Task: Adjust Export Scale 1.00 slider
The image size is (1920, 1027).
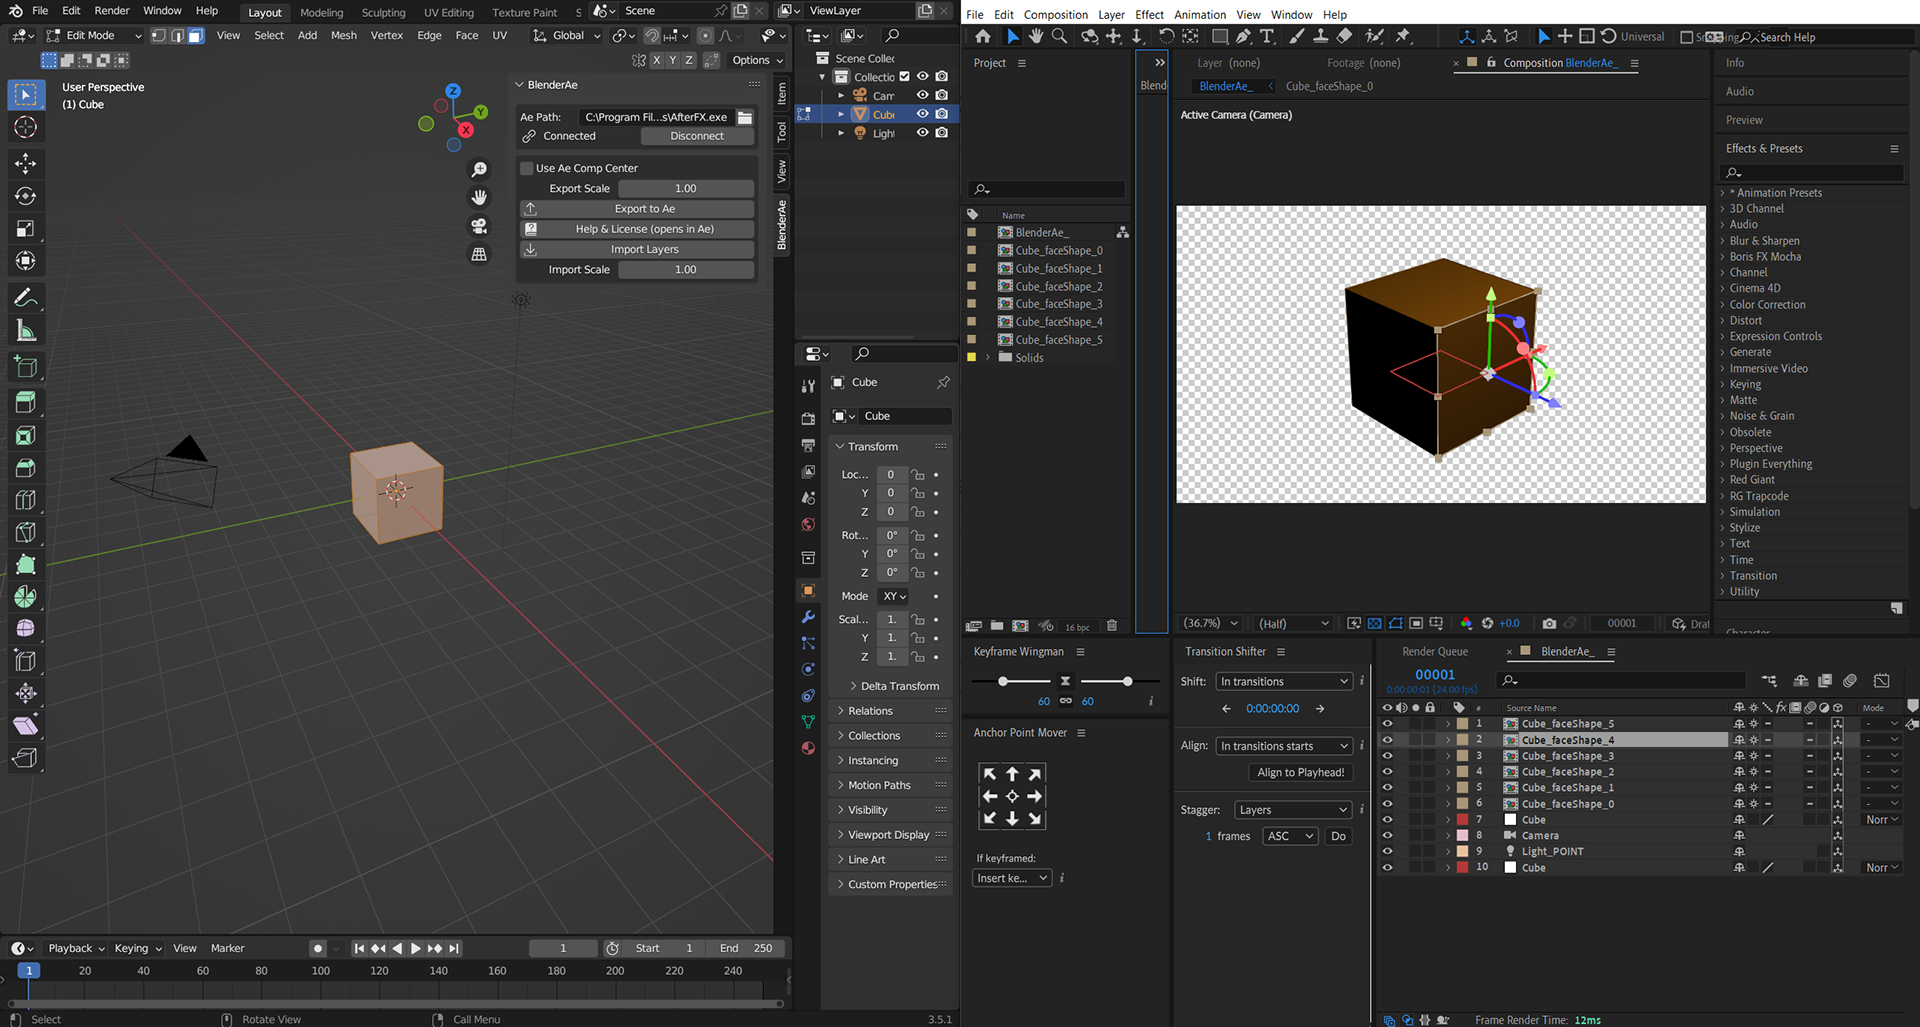Action: click(x=686, y=189)
